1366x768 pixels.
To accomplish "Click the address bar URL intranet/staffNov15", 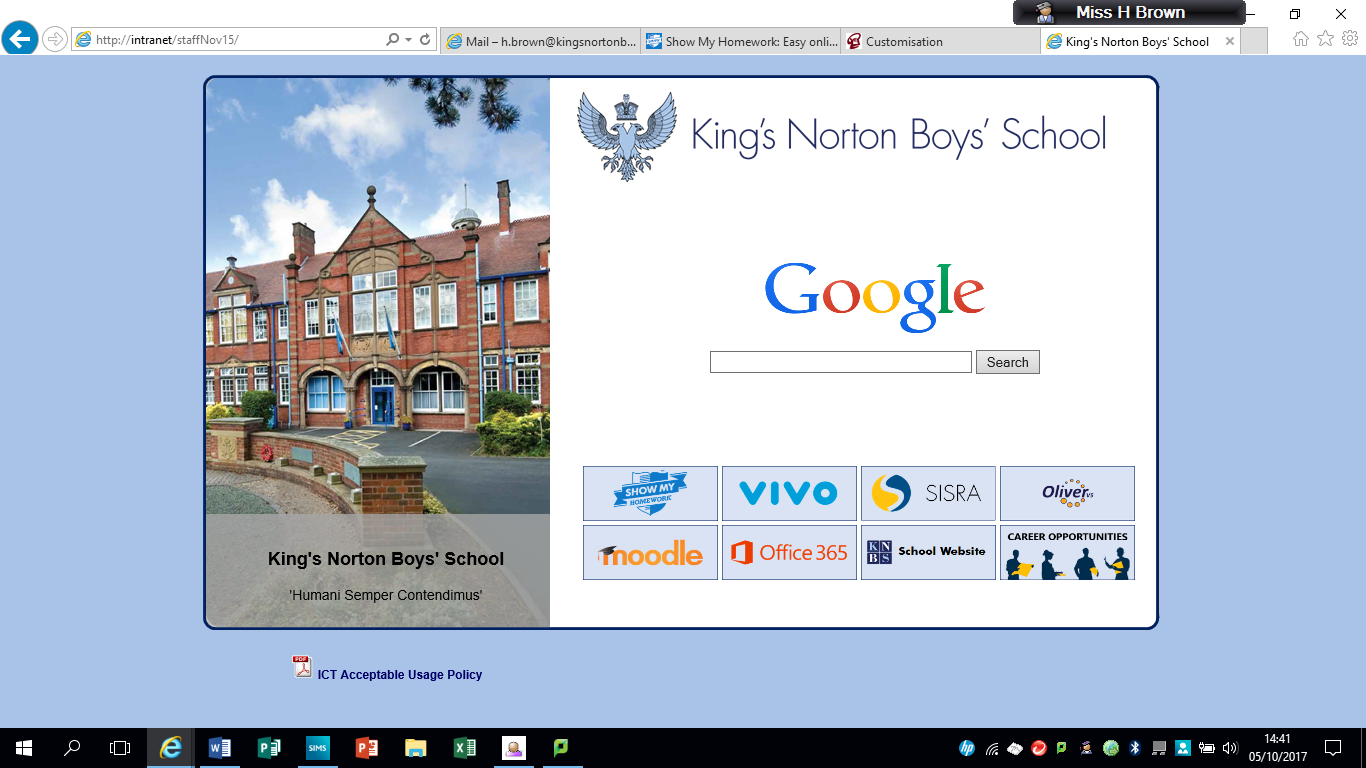I will coord(167,40).
